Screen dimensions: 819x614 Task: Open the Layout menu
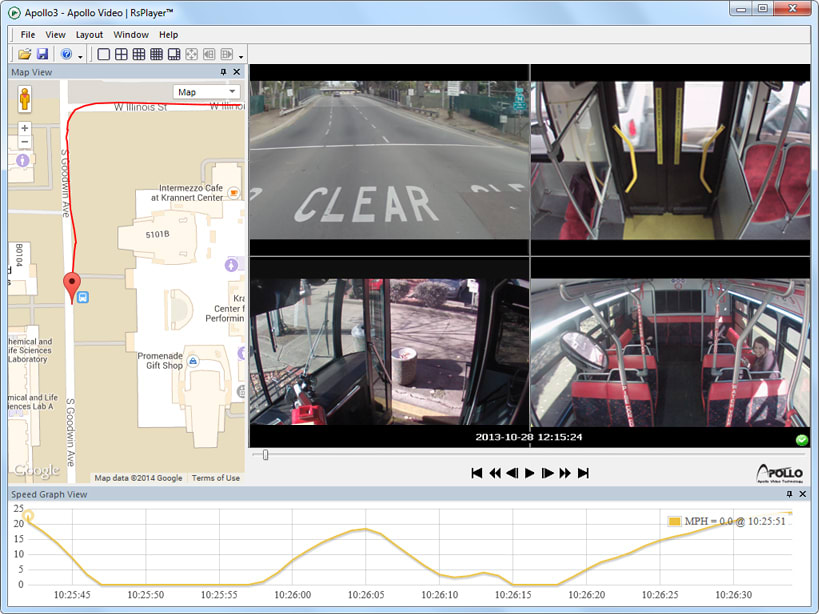pos(88,34)
